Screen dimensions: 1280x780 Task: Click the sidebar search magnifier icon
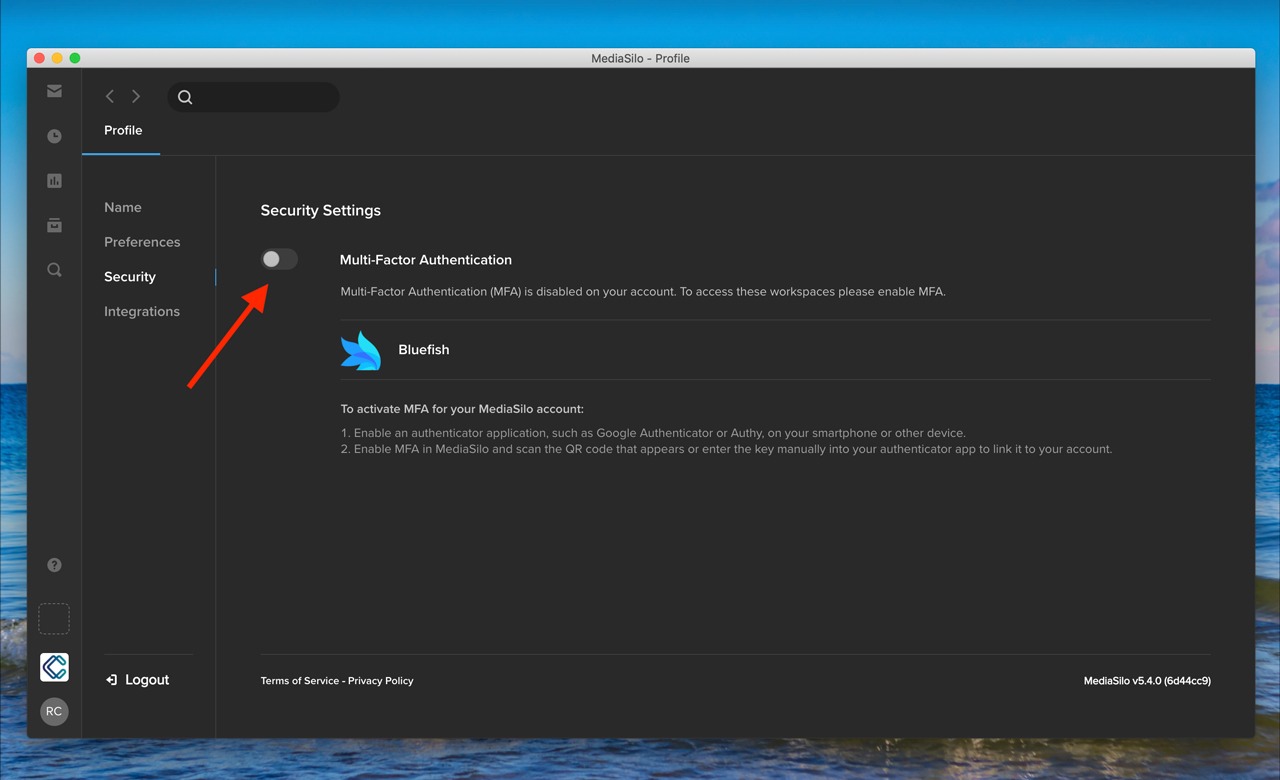pyautogui.click(x=54, y=270)
